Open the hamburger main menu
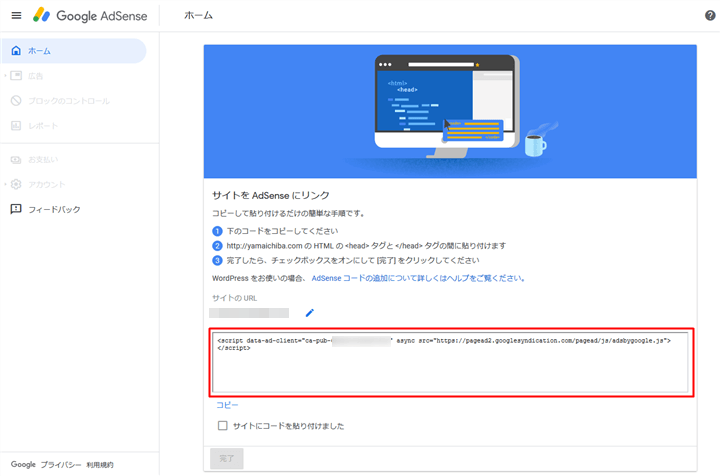This screenshot has height=476, width=720. (x=16, y=16)
